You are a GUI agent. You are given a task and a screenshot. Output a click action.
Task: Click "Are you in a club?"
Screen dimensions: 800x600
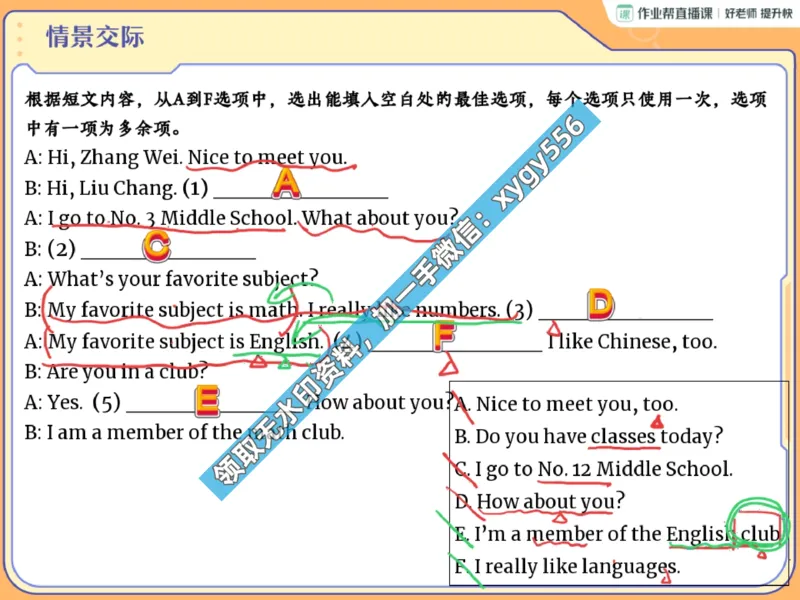click(x=128, y=371)
